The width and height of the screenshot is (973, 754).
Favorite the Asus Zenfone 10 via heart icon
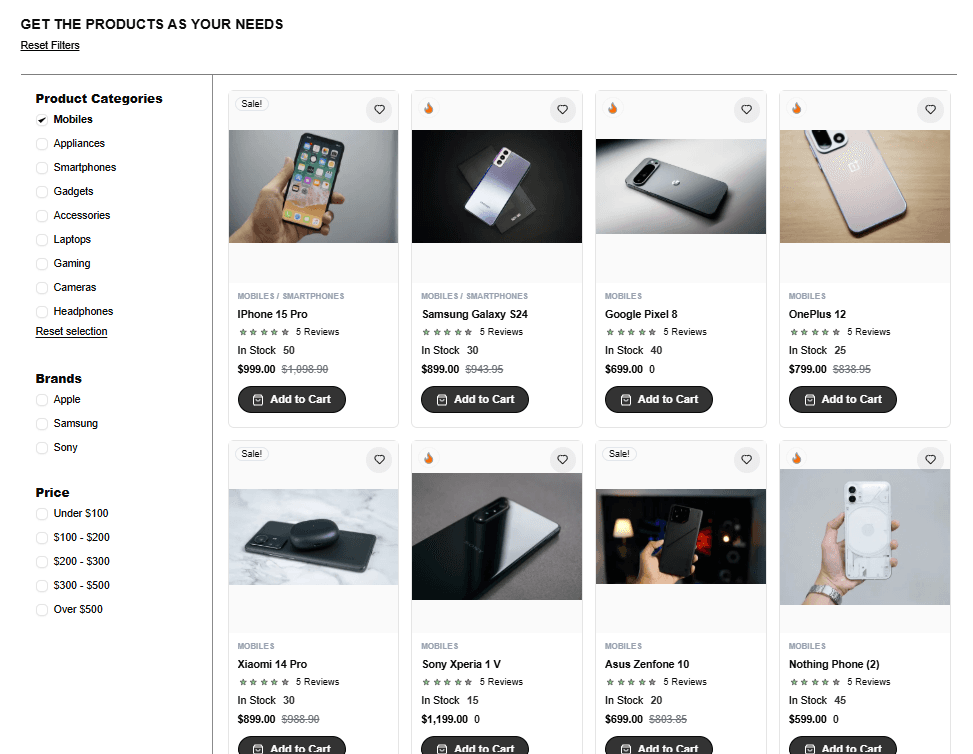point(747,460)
